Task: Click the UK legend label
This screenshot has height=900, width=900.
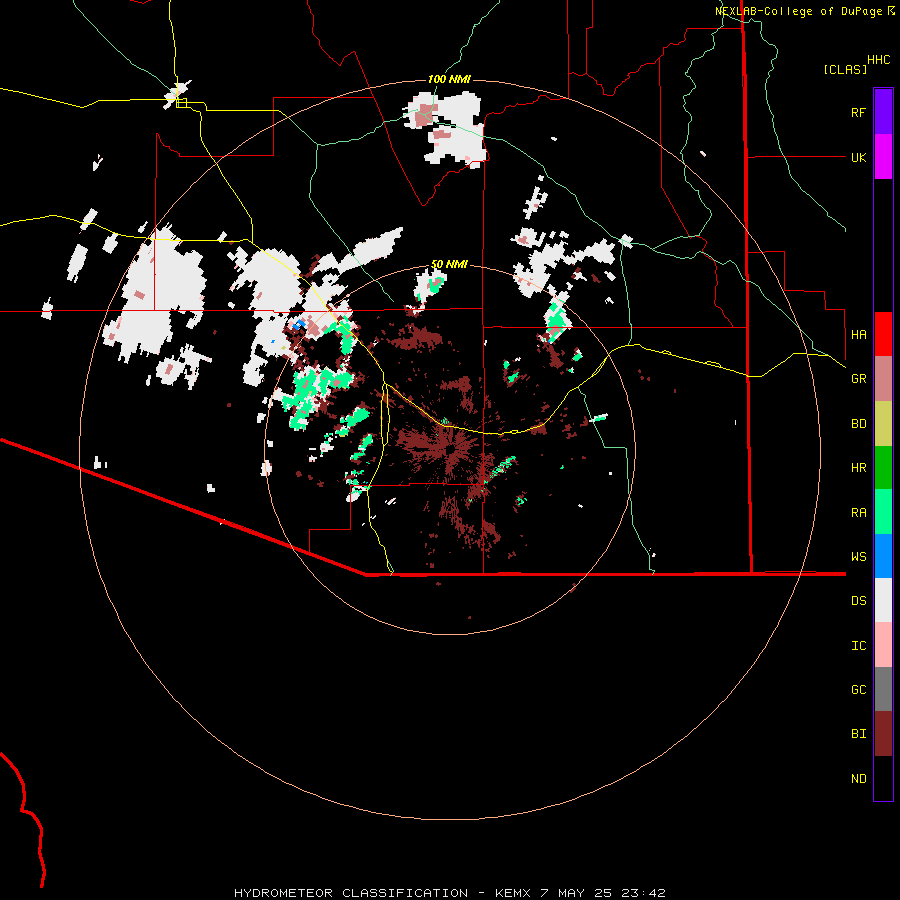Action: (x=858, y=157)
